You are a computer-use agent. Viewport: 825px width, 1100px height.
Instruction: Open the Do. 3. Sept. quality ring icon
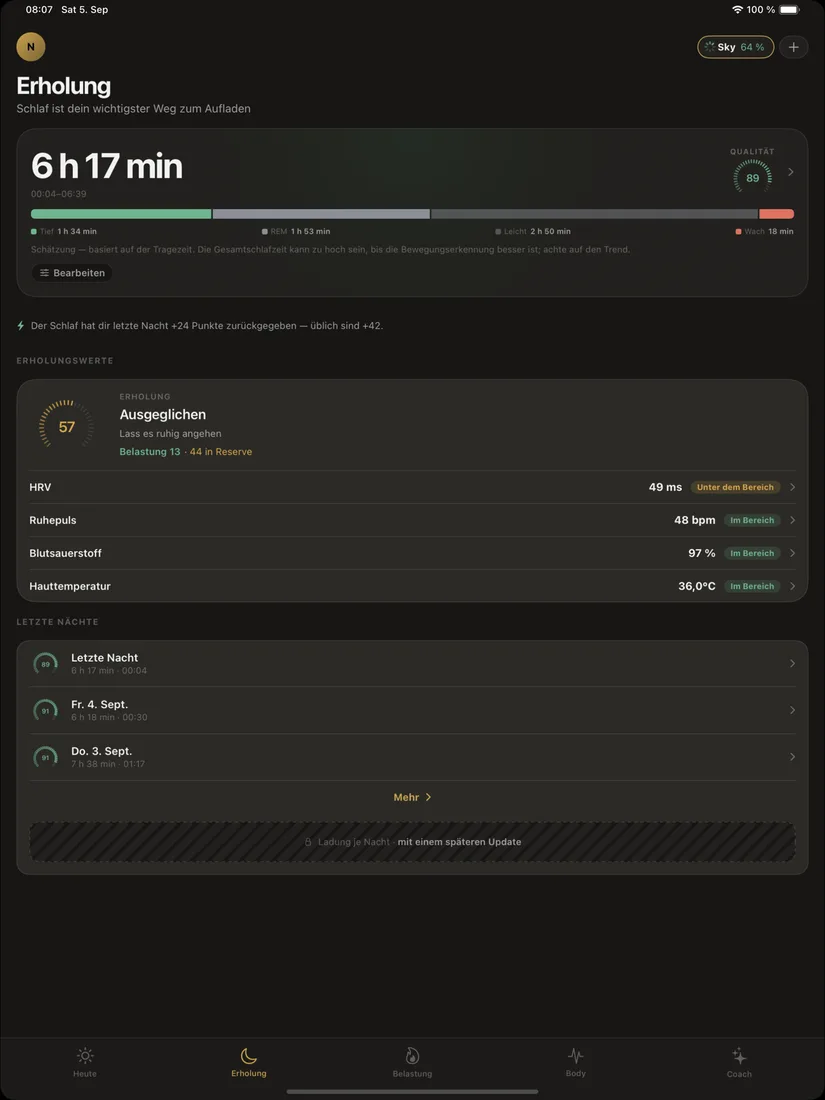coord(46,757)
